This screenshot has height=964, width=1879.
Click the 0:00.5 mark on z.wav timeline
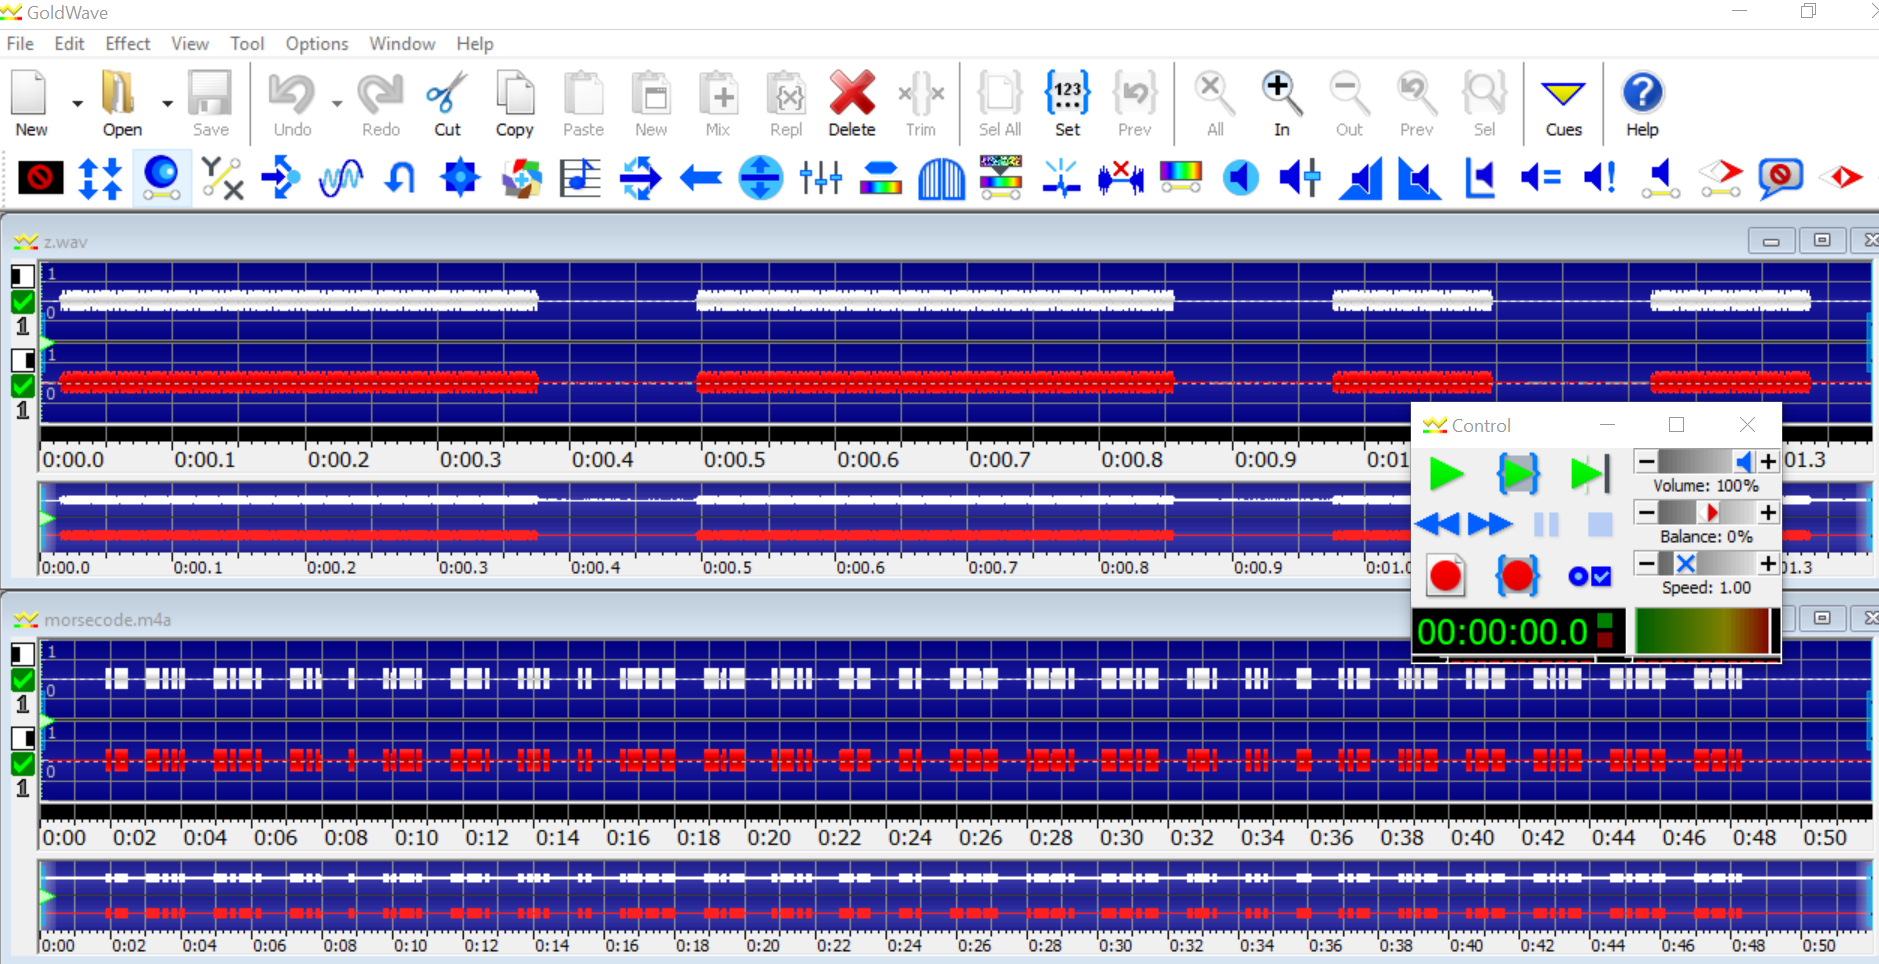(734, 460)
